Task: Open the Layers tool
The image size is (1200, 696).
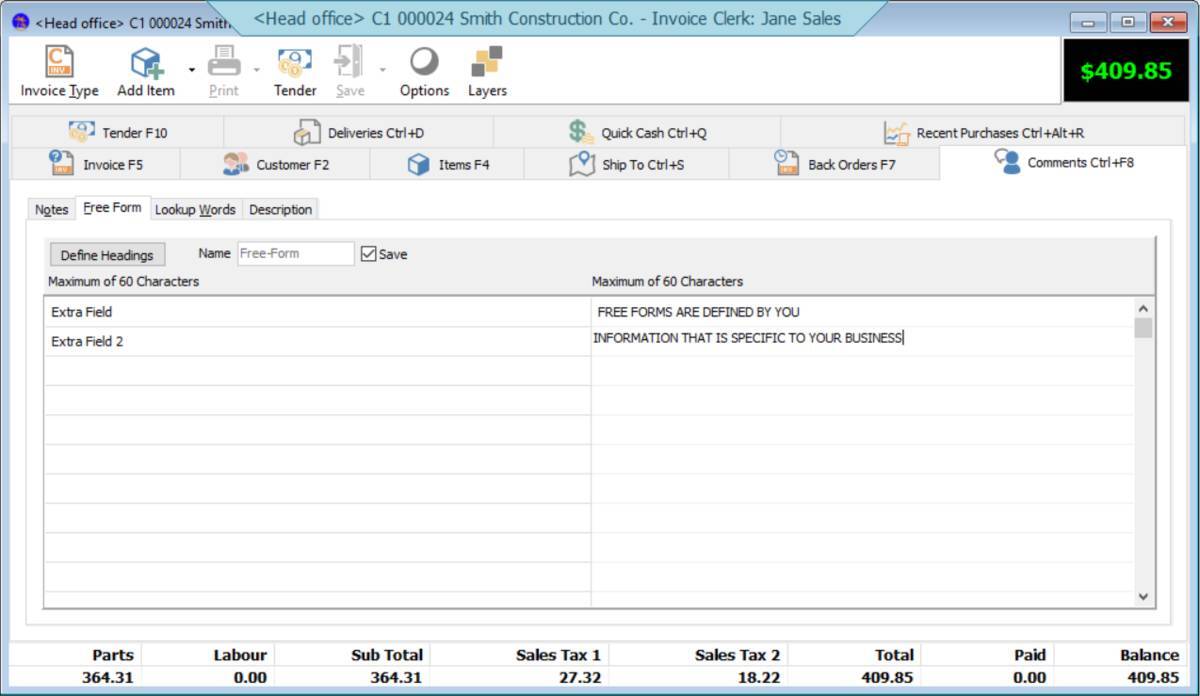Action: pyautogui.click(x=487, y=62)
